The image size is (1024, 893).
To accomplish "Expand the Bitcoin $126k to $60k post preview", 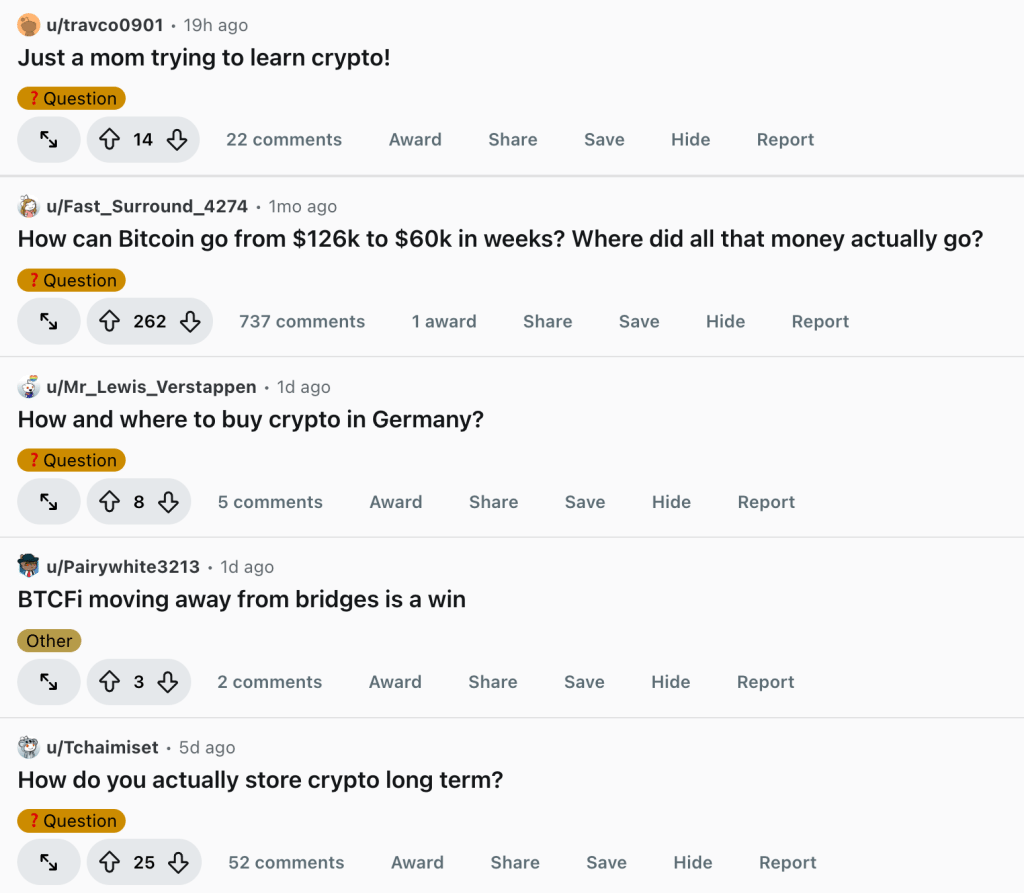I will (49, 321).
